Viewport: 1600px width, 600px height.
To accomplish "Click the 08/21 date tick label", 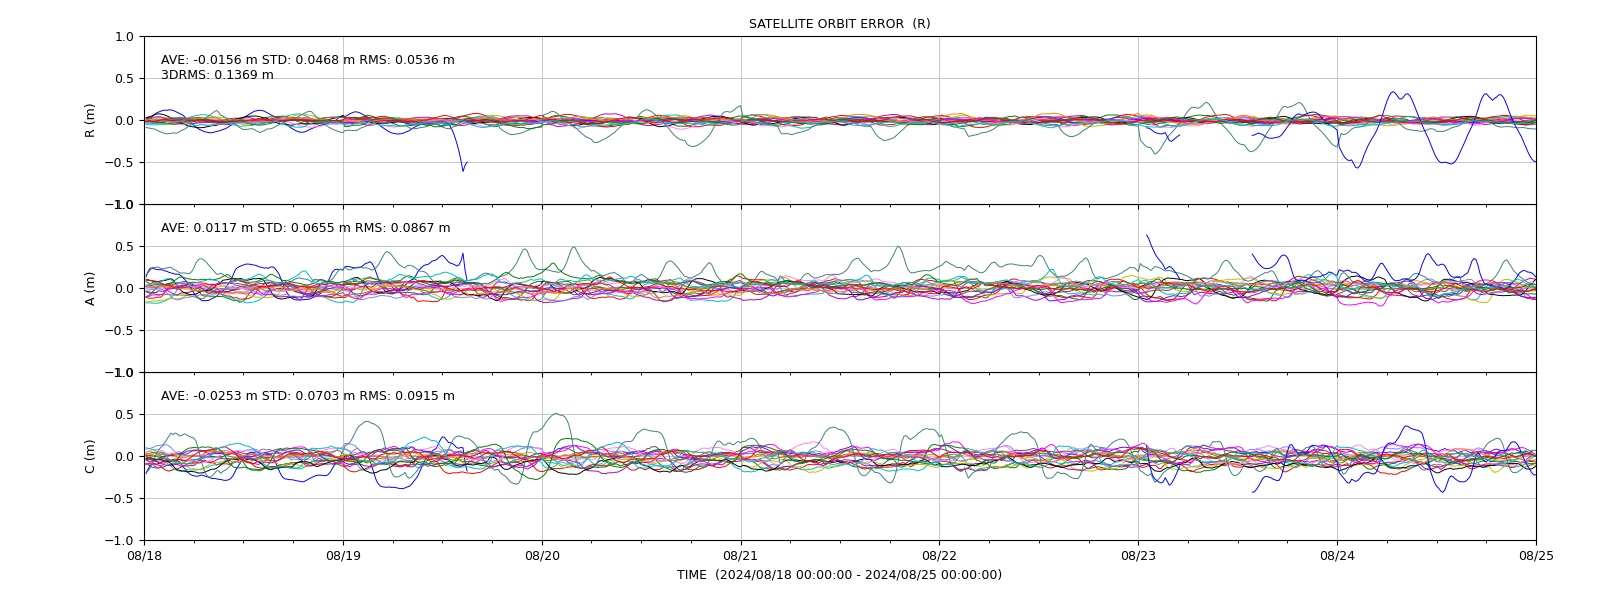I will coord(741,555).
